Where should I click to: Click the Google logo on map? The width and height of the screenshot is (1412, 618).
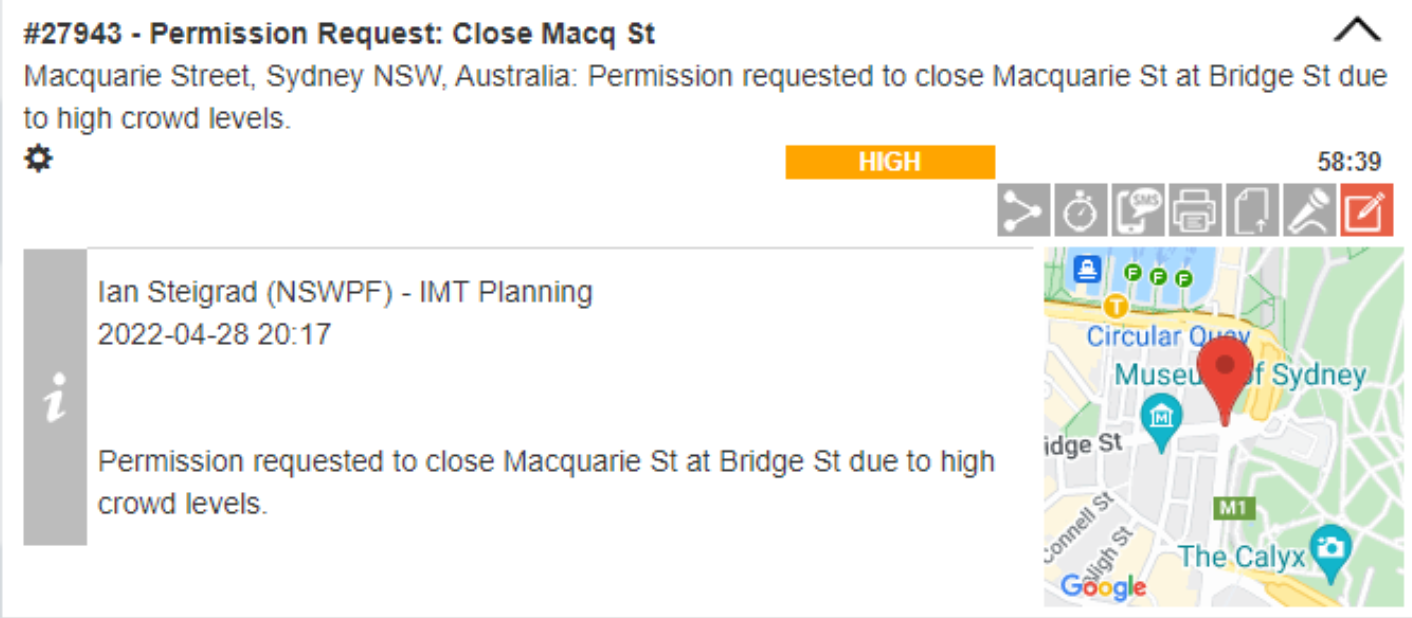tap(1103, 587)
